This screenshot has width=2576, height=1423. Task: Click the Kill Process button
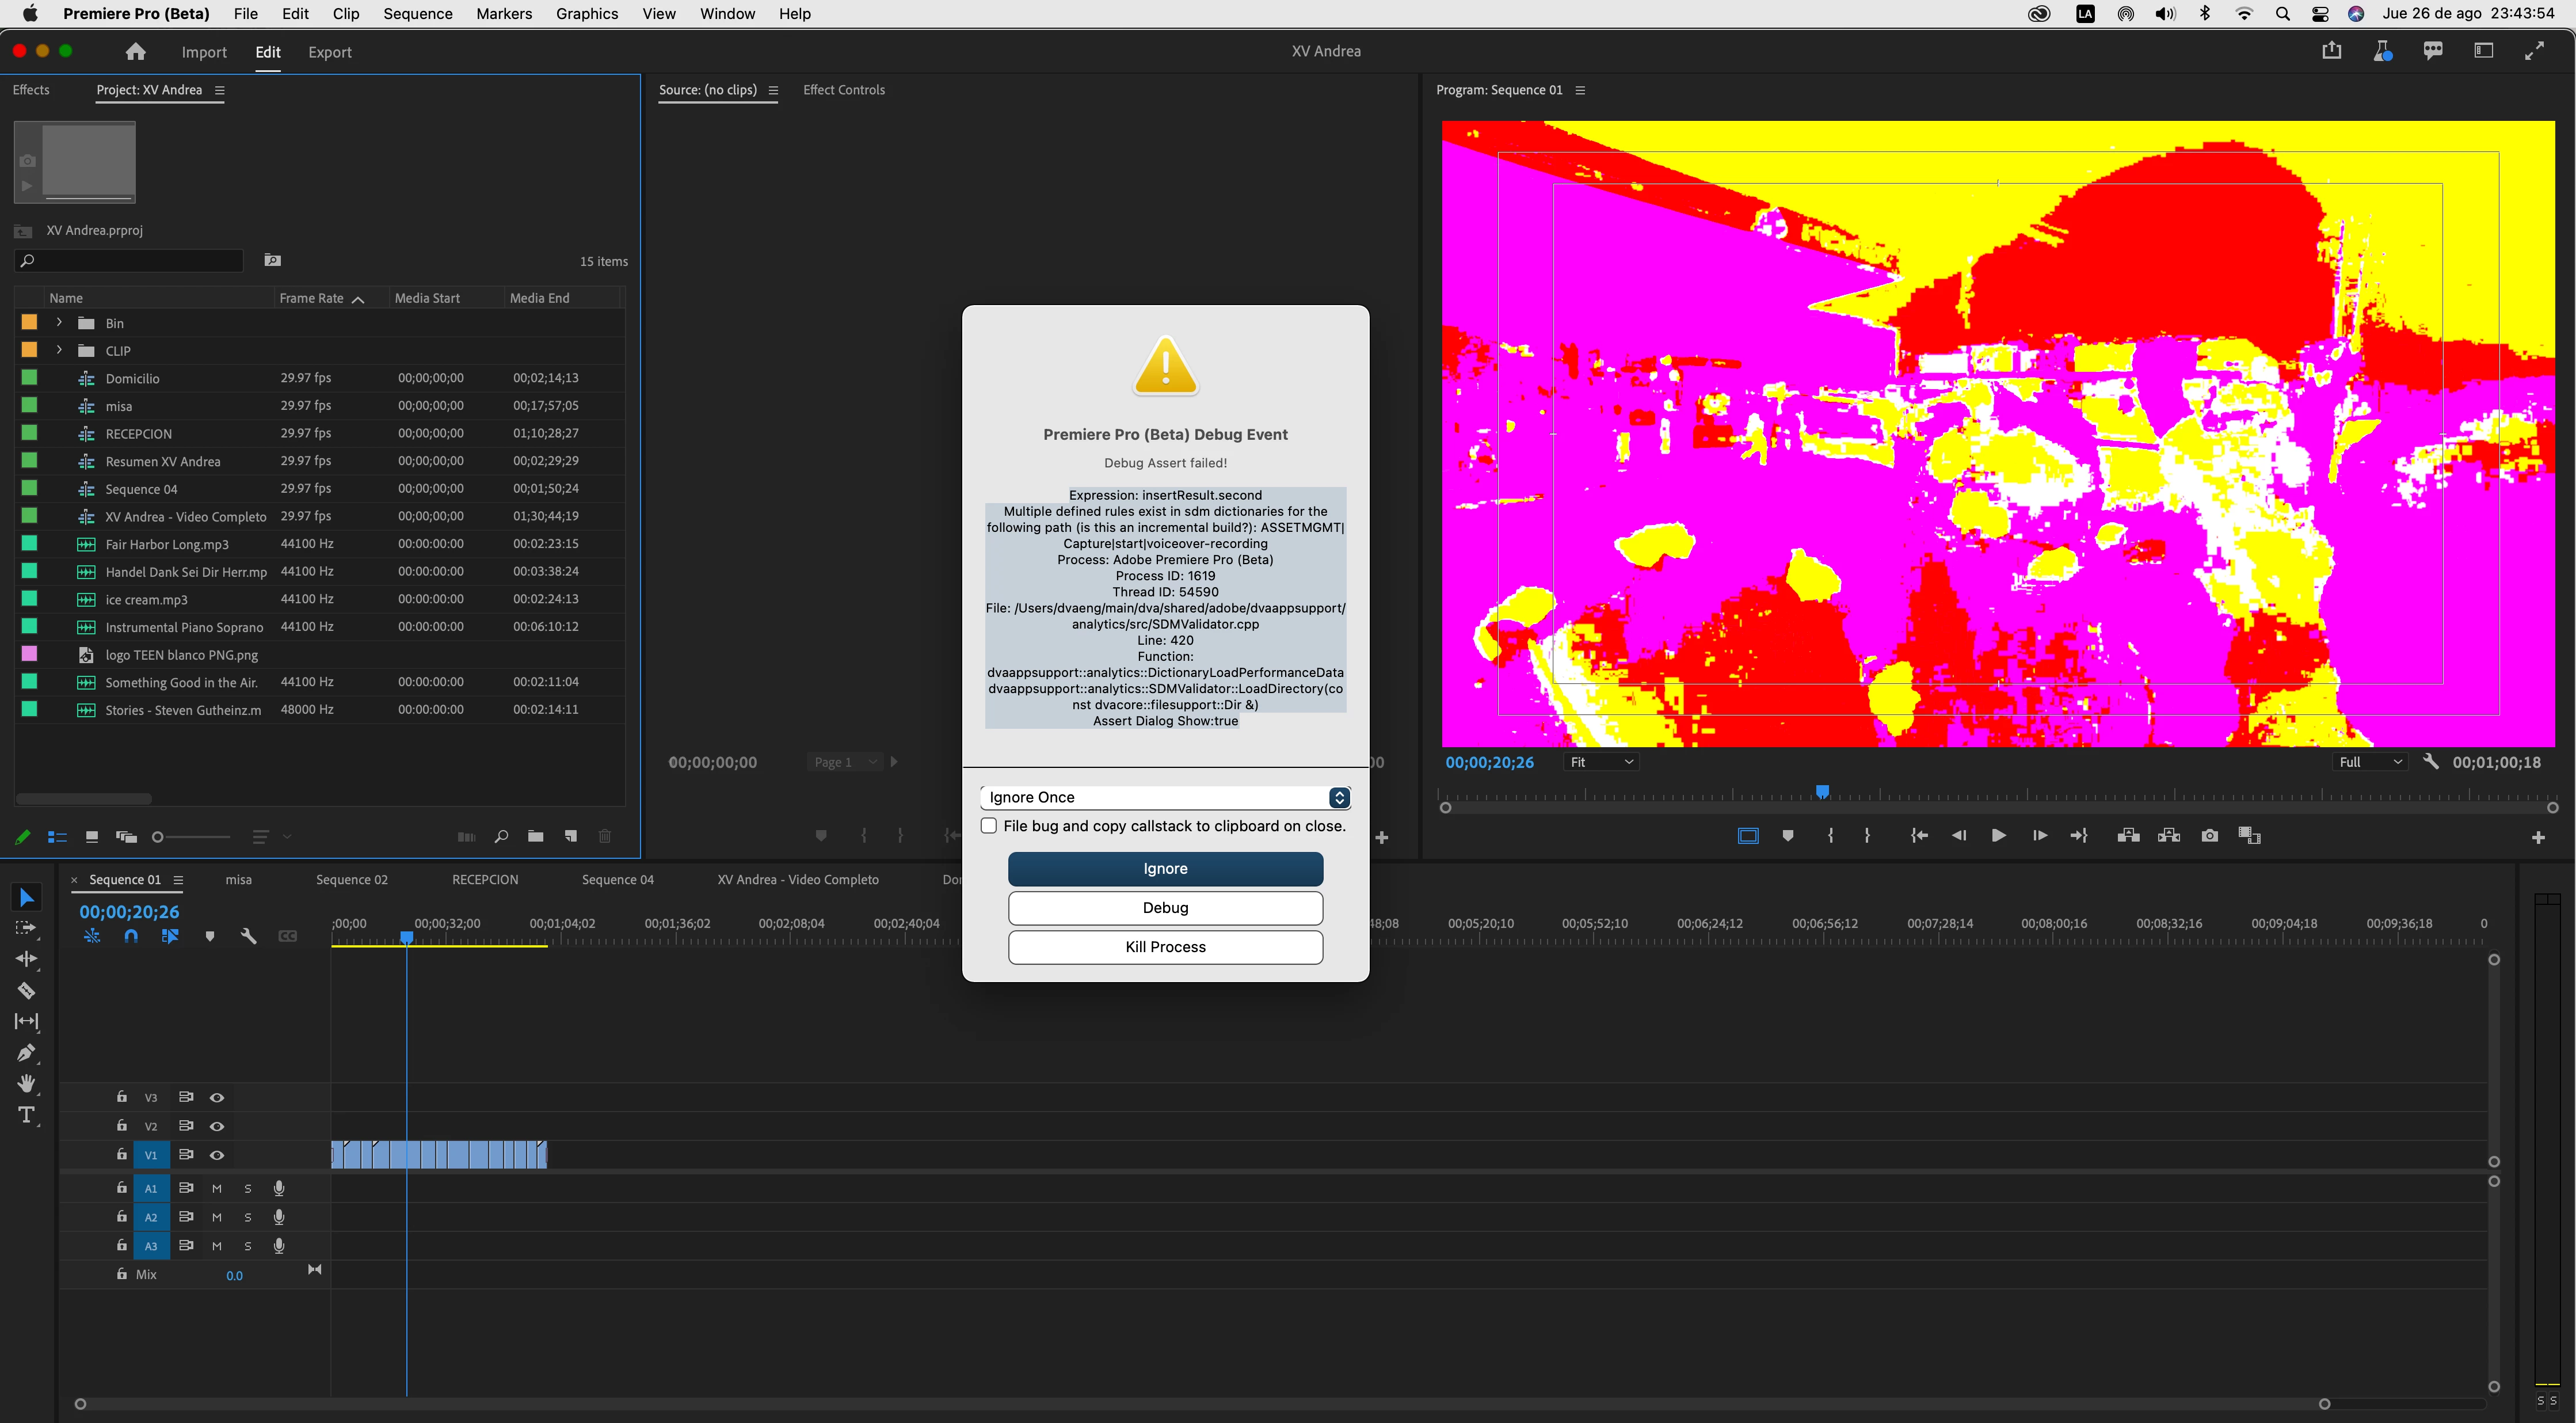pos(1165,947)
